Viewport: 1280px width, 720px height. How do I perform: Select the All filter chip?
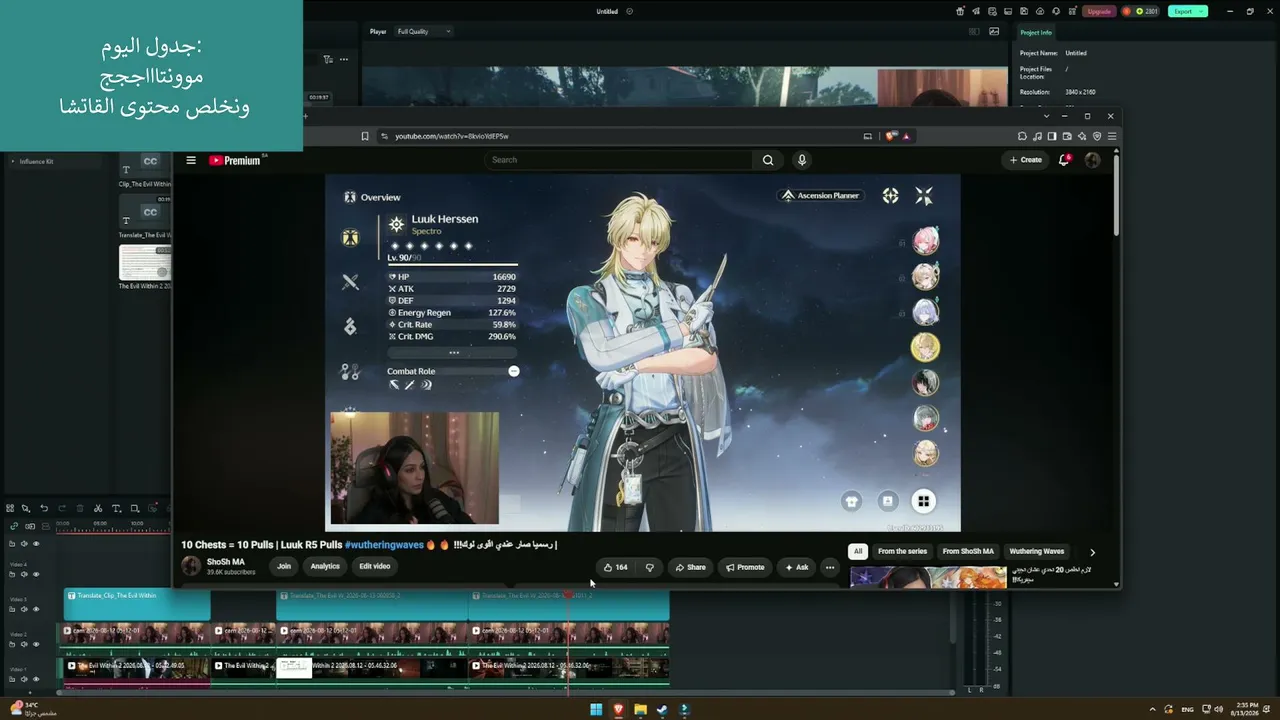click(x=857, y=551)
